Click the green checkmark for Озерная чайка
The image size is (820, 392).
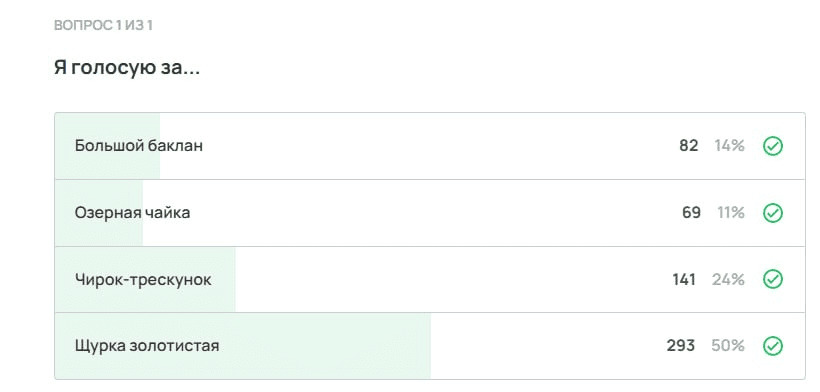click(773, 213)
